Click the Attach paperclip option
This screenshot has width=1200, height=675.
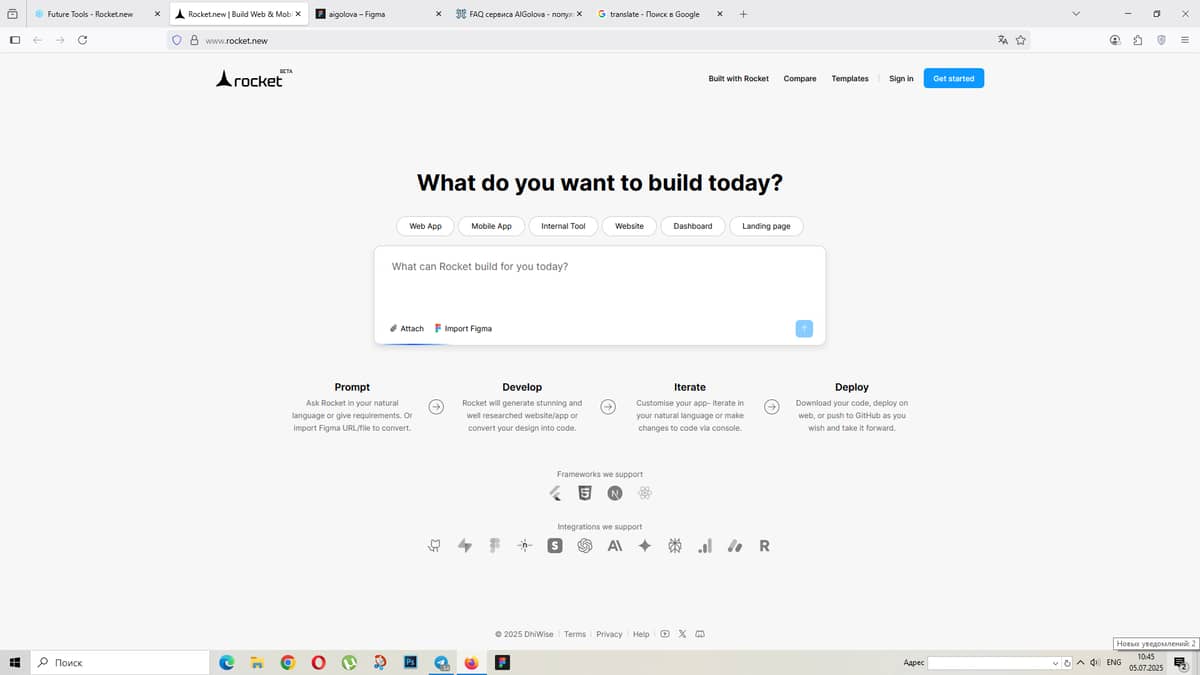tap(407, 328)
